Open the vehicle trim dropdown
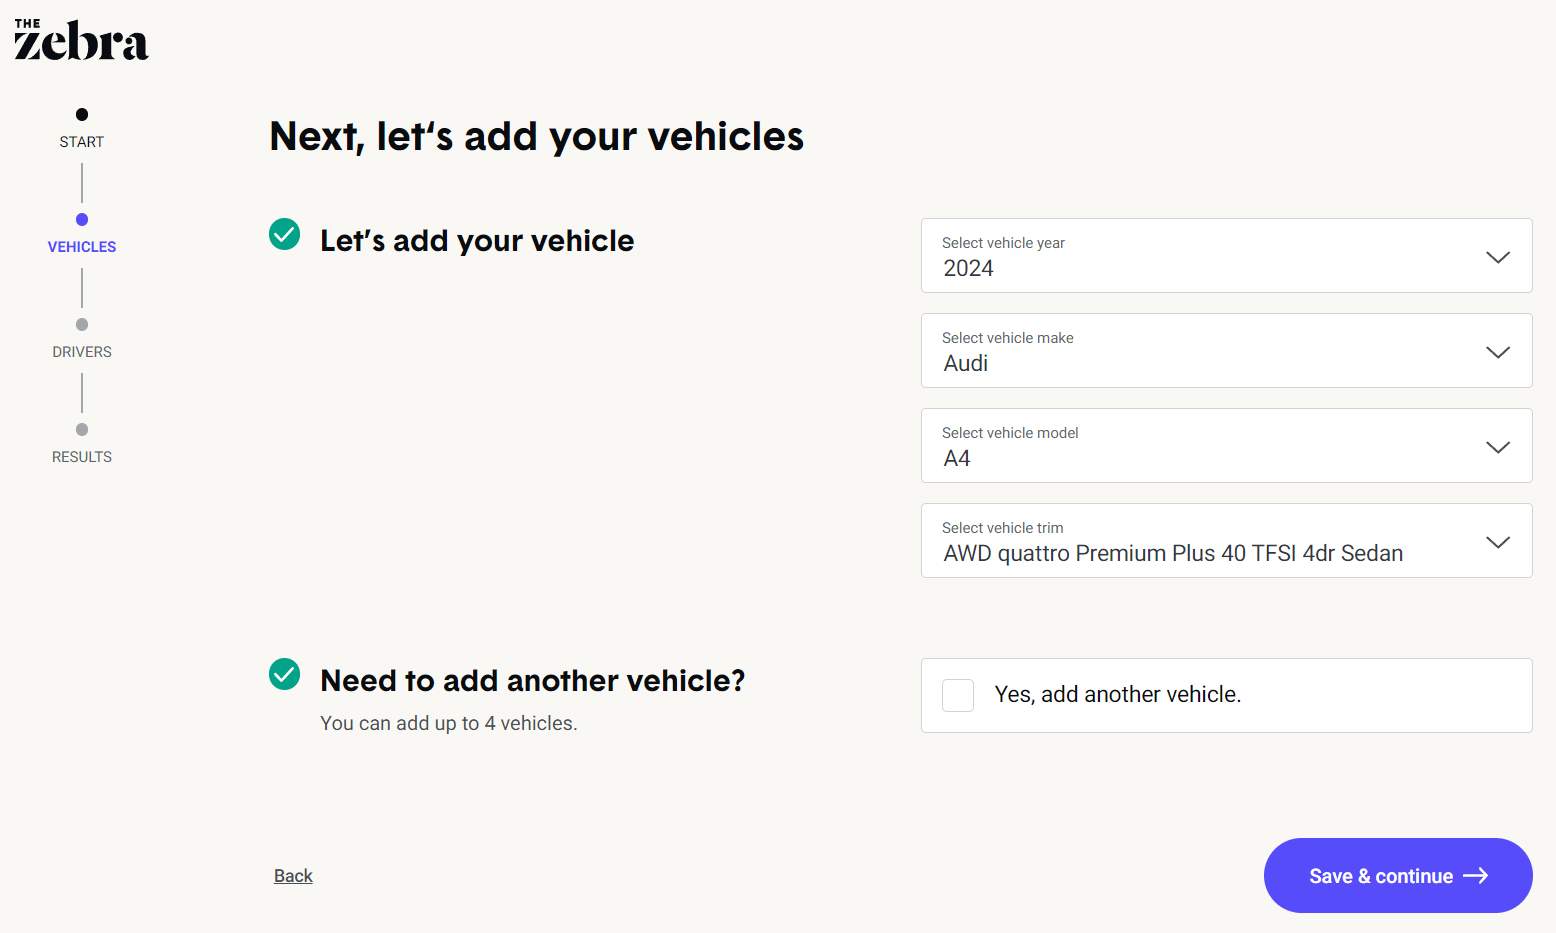 click(x=1226, y=541)
